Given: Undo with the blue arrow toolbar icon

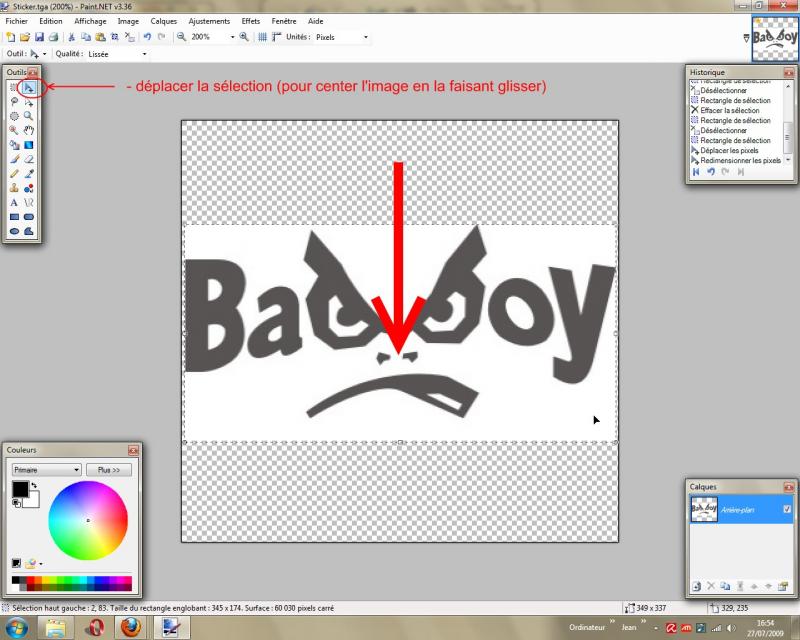Looking at the screenshot, I should click(x=147, y=37).
